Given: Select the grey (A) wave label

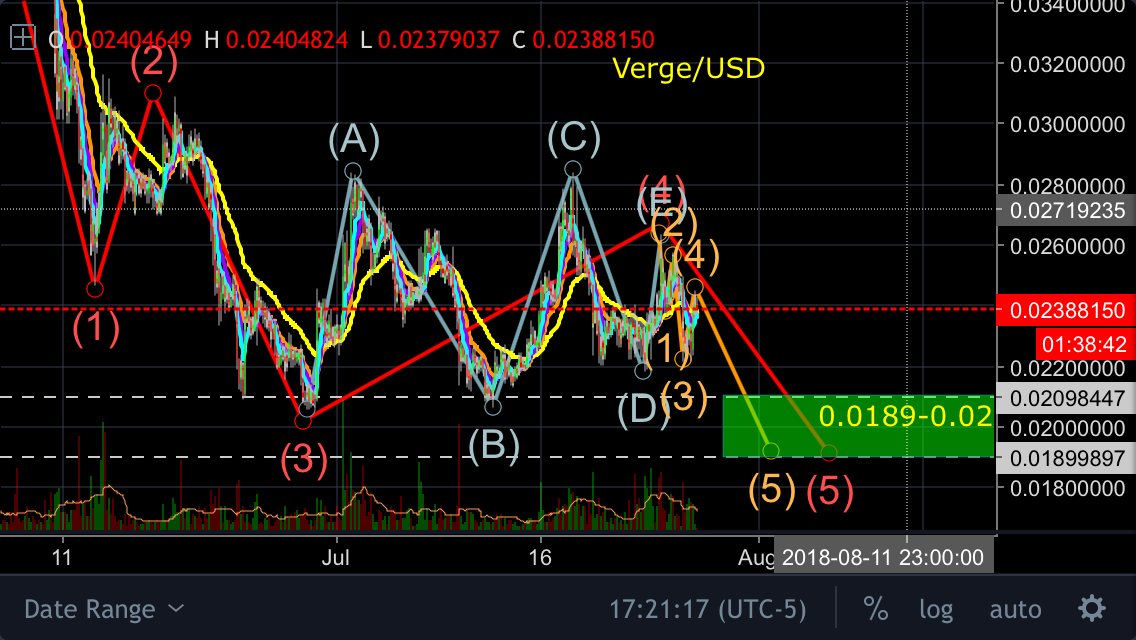Looking at the screenshot, I should 354,139.
